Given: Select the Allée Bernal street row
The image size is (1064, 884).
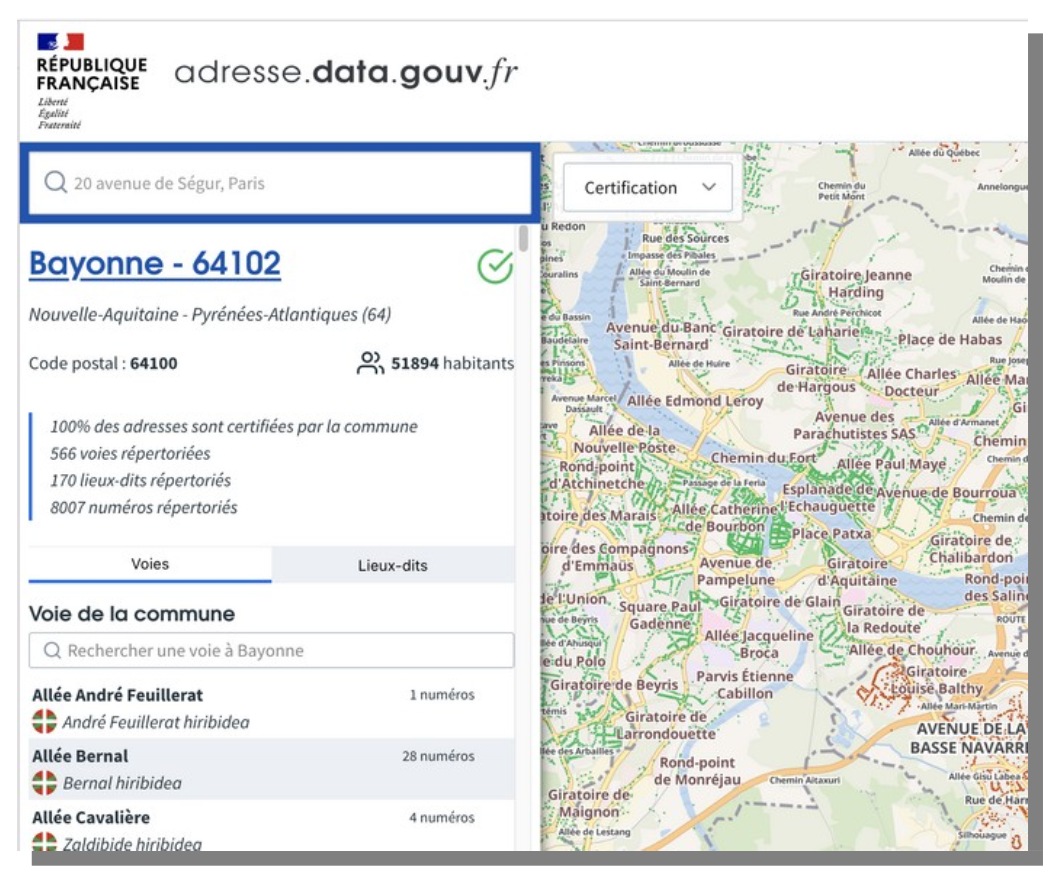Looking at the screenshot, I should pyautogui.click(x=271, y=769).
